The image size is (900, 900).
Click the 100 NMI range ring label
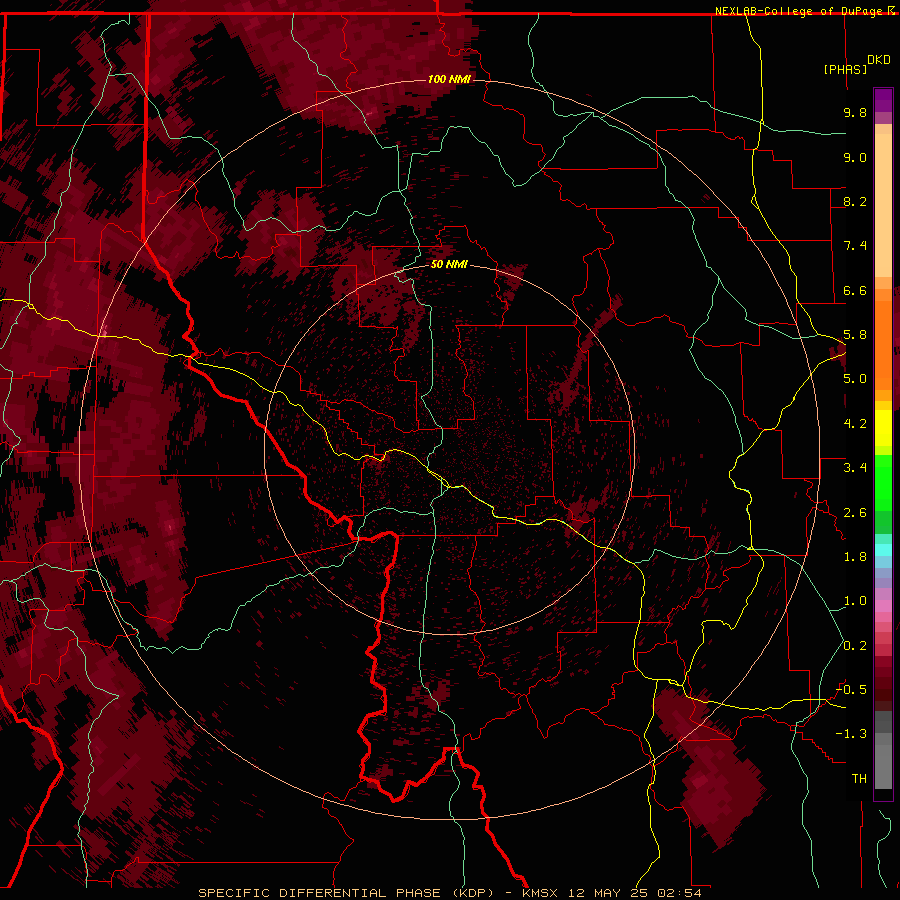pyautogui.click(x=449, y=79)
